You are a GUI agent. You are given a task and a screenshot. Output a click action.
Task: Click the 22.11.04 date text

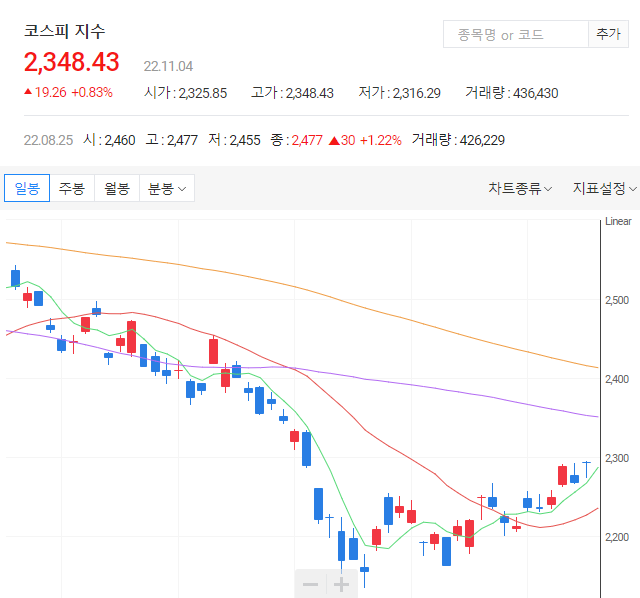[168, 66]
